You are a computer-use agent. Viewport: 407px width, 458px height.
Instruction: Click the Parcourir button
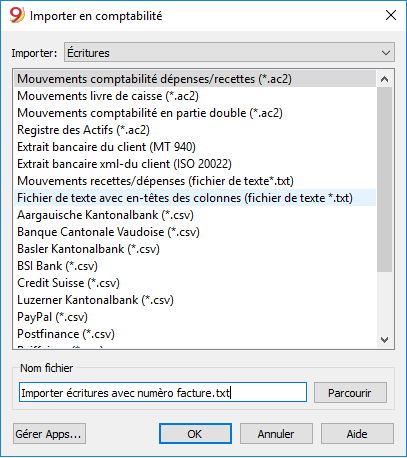(350, 393)
